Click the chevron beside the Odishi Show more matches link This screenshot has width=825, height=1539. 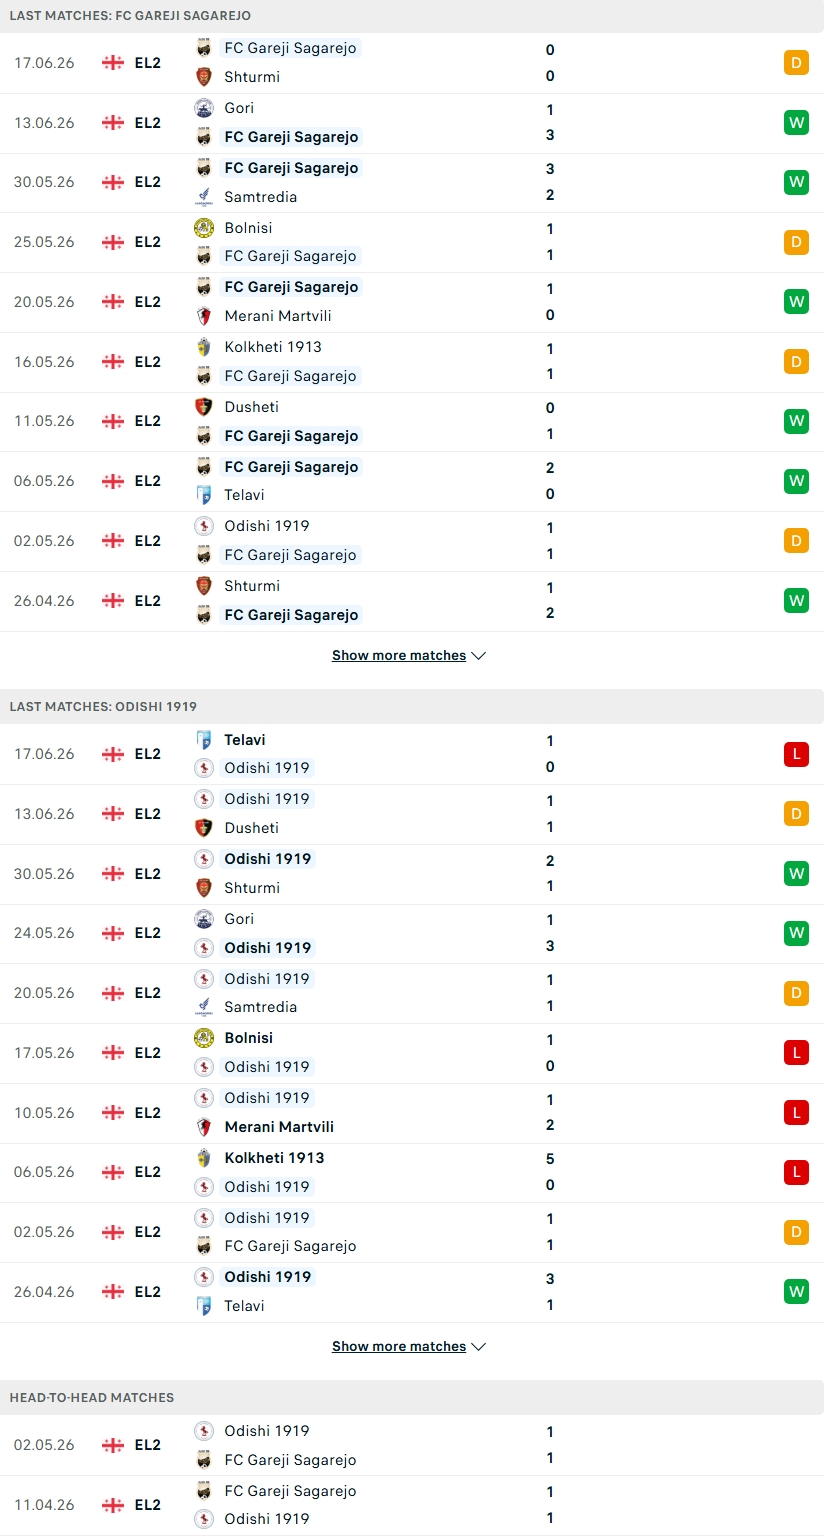click(479, 1347)
